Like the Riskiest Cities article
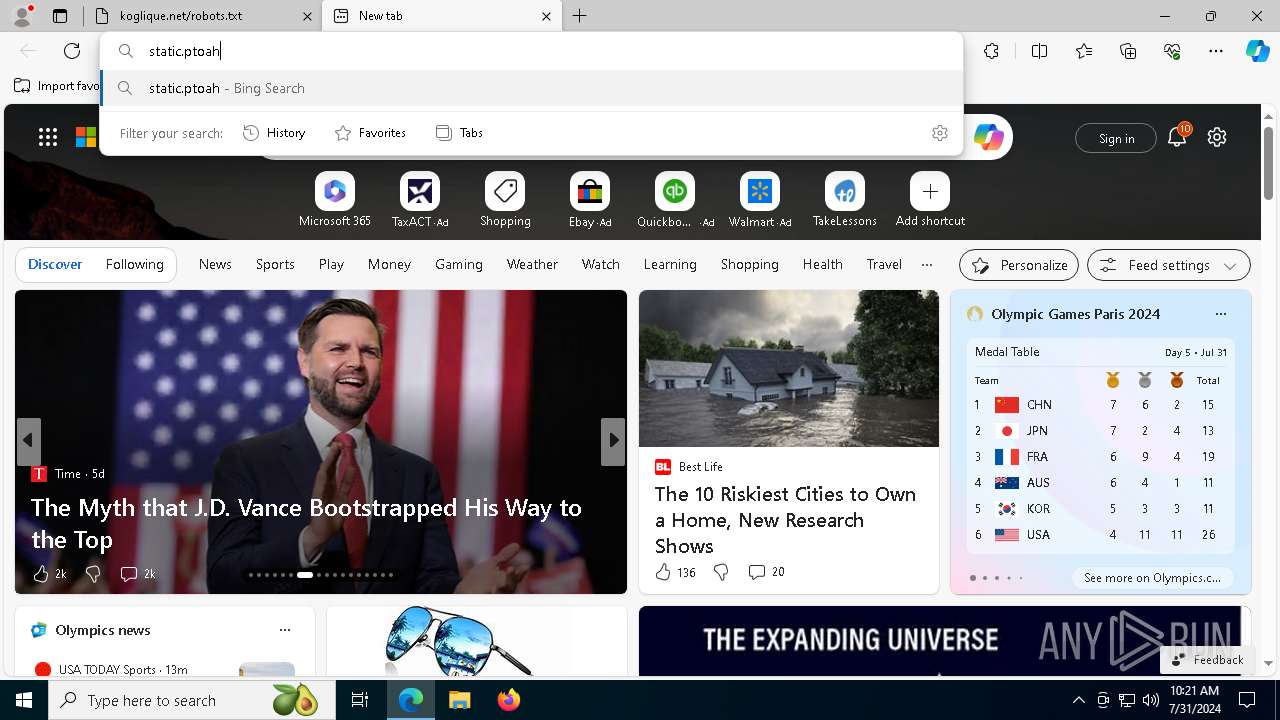1280x720 pixels. click(675, 572)
